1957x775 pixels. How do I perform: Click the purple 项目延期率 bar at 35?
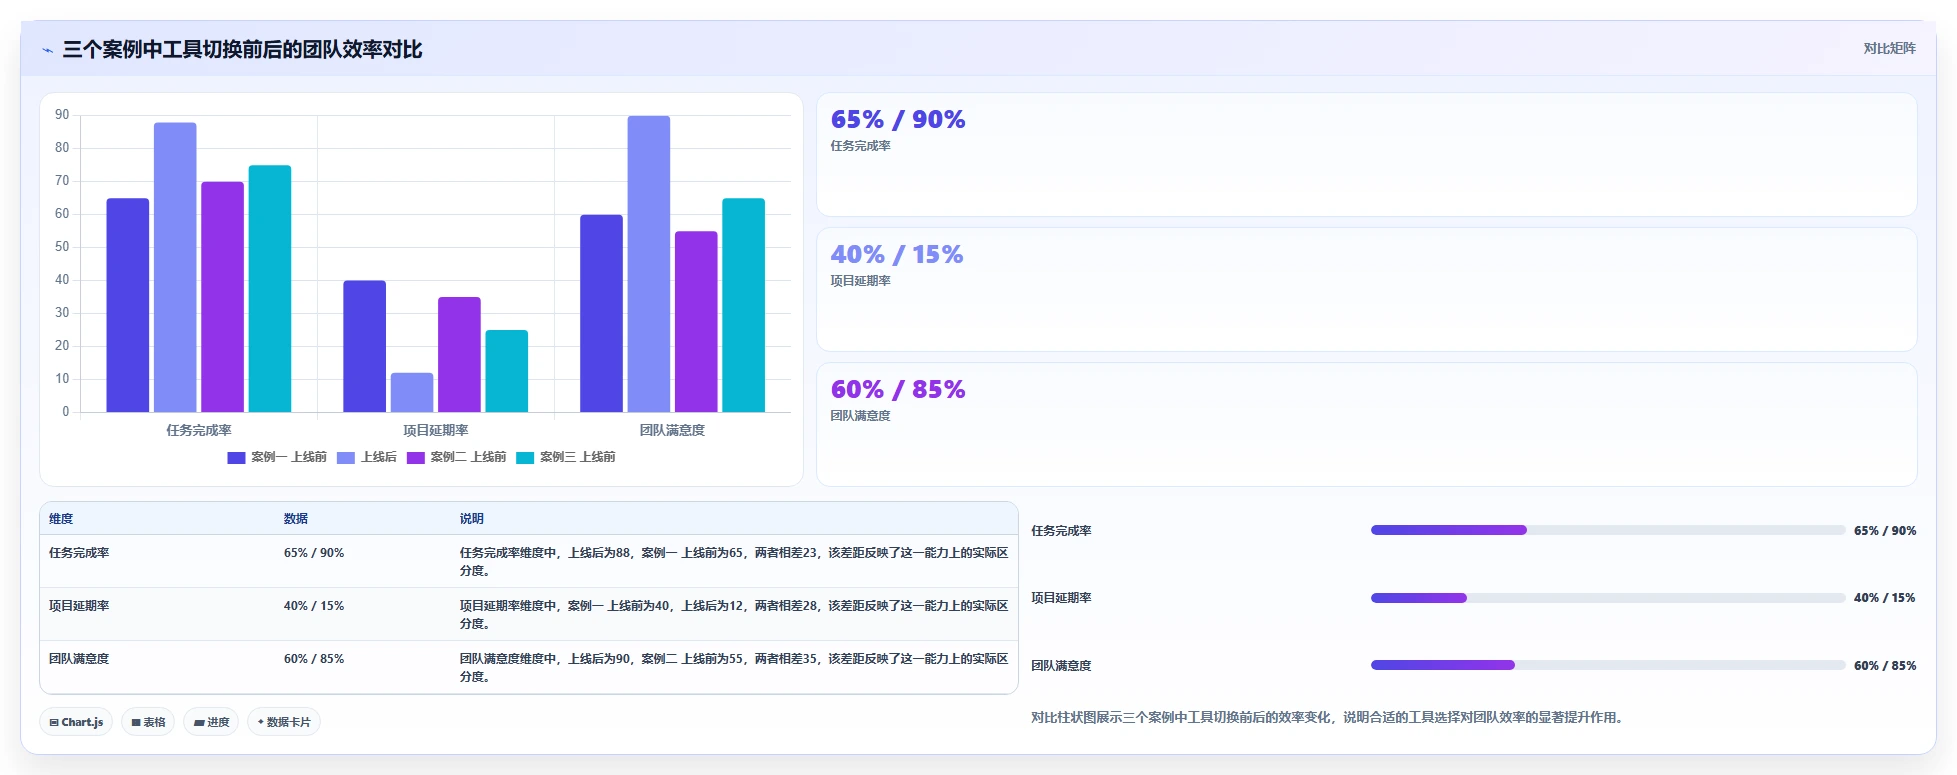[x=459, y=354]
